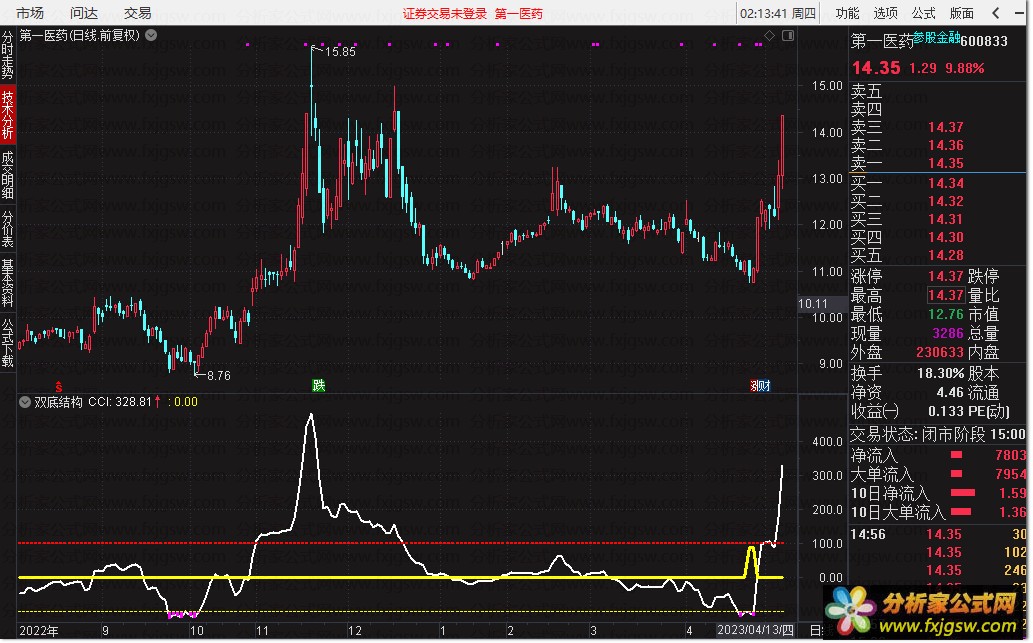Screen dimensions: 1033x643
Task: Click the 2023/04/13/四 date marker
Action: (755, 630)
